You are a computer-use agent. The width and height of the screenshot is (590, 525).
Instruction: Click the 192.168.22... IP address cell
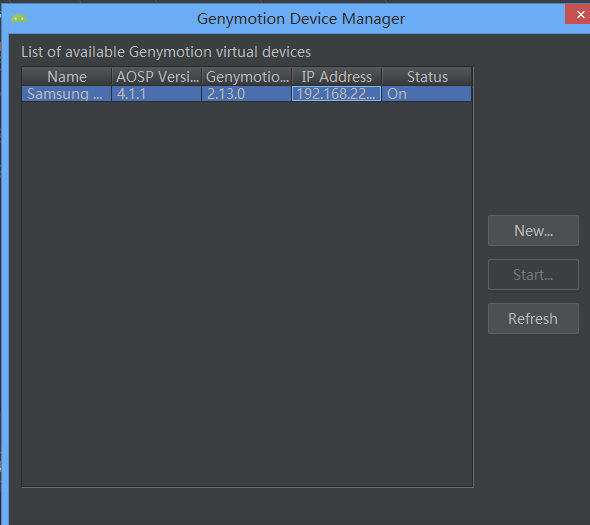[x=337, y=94]
